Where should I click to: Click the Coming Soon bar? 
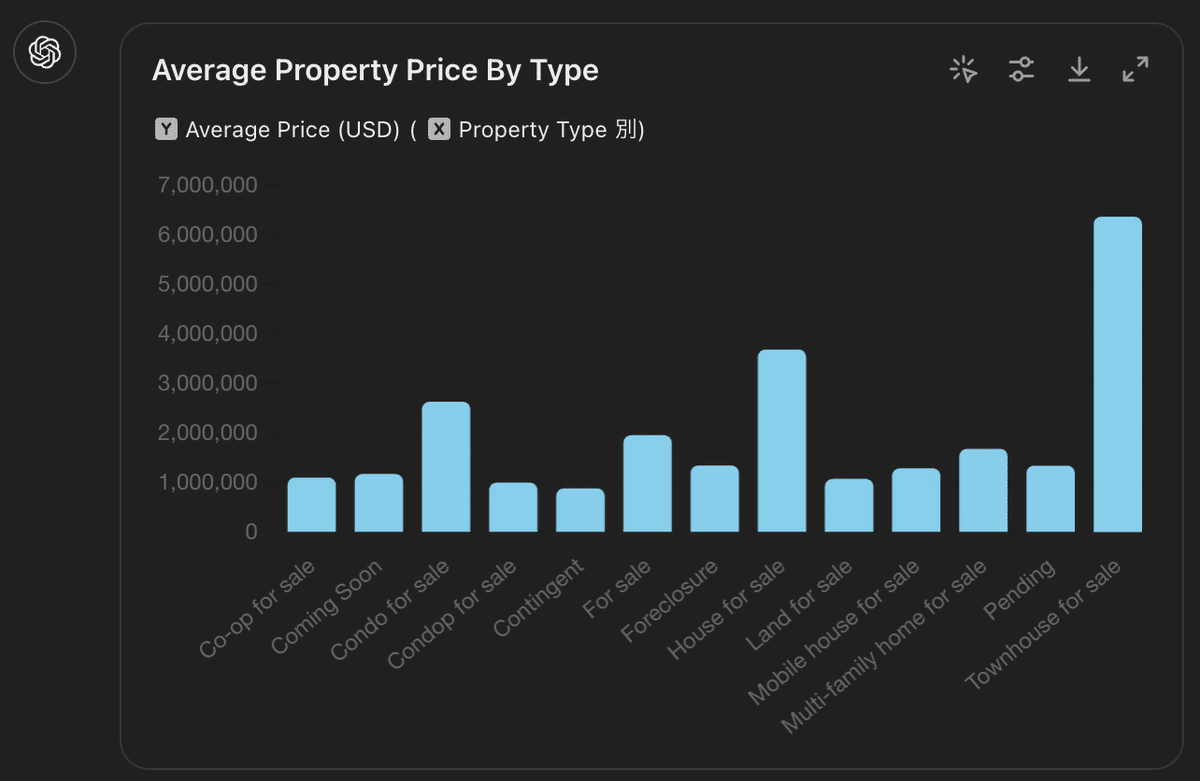click(x=379, y=503)
